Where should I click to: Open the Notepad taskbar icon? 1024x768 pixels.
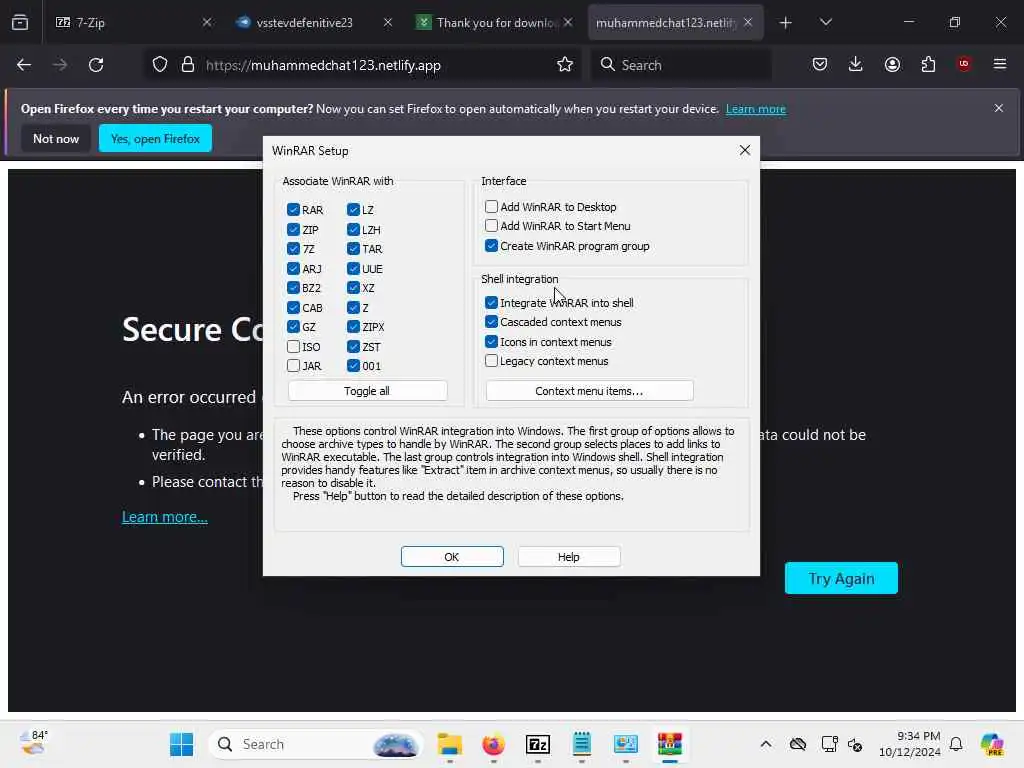(x=581, y=744)
